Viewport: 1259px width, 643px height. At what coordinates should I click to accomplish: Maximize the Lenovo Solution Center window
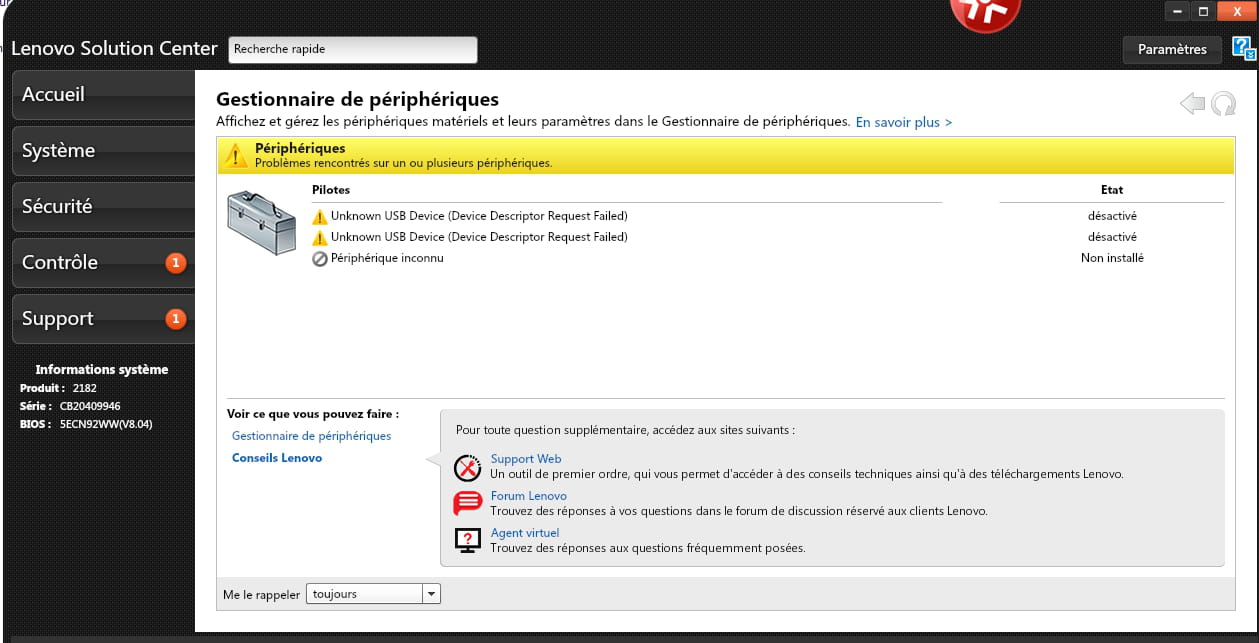tap(1203, 11)
